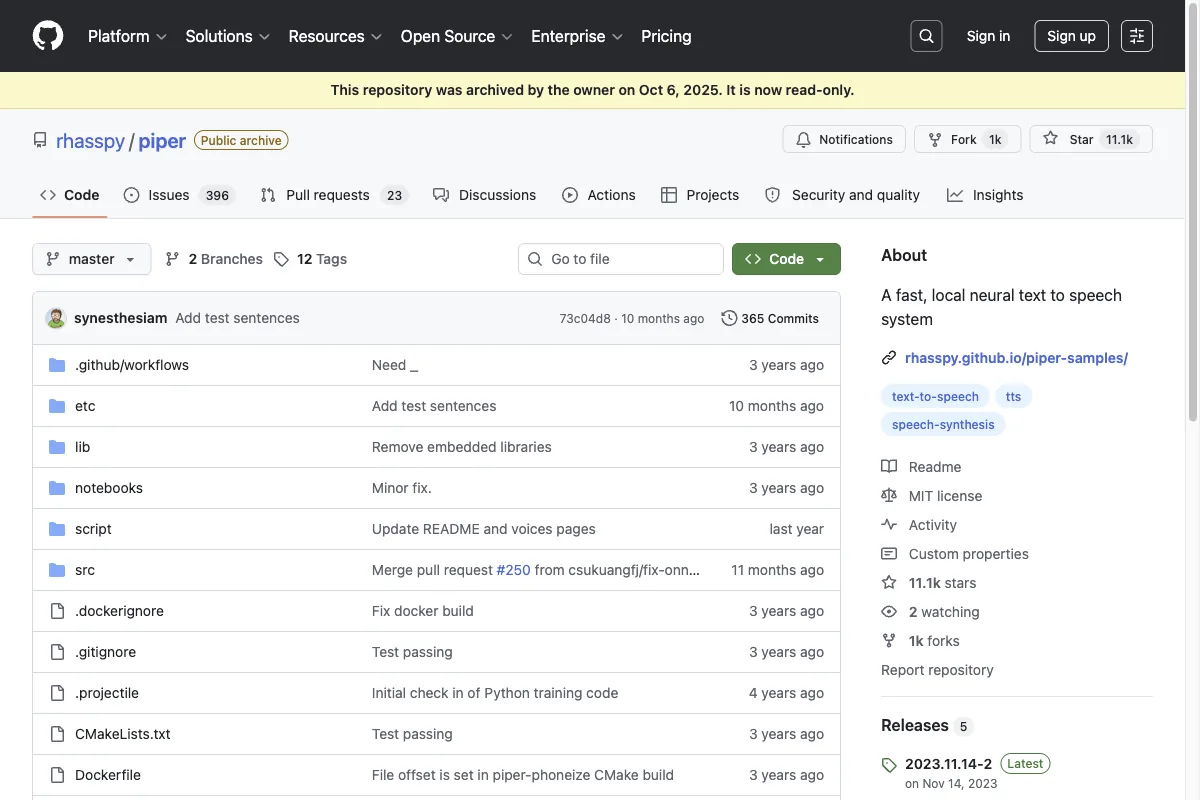1200x800 pixels.
Task: Open the Activity link
Action: (919, 525)
